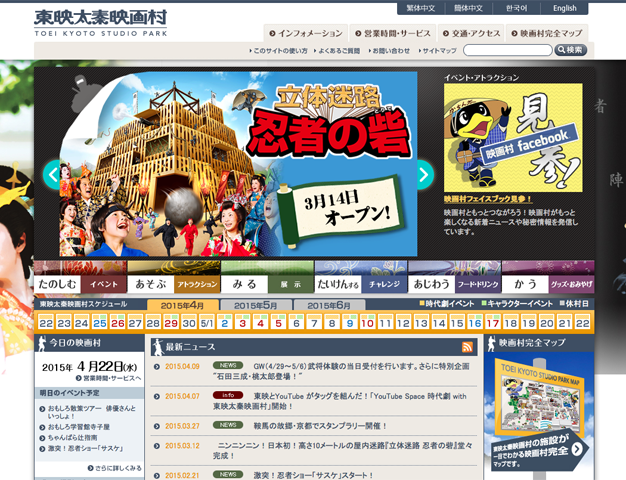Open おもしろ散策ツアー event link
This screenshot has height=480, width=626.
[91, 412]
